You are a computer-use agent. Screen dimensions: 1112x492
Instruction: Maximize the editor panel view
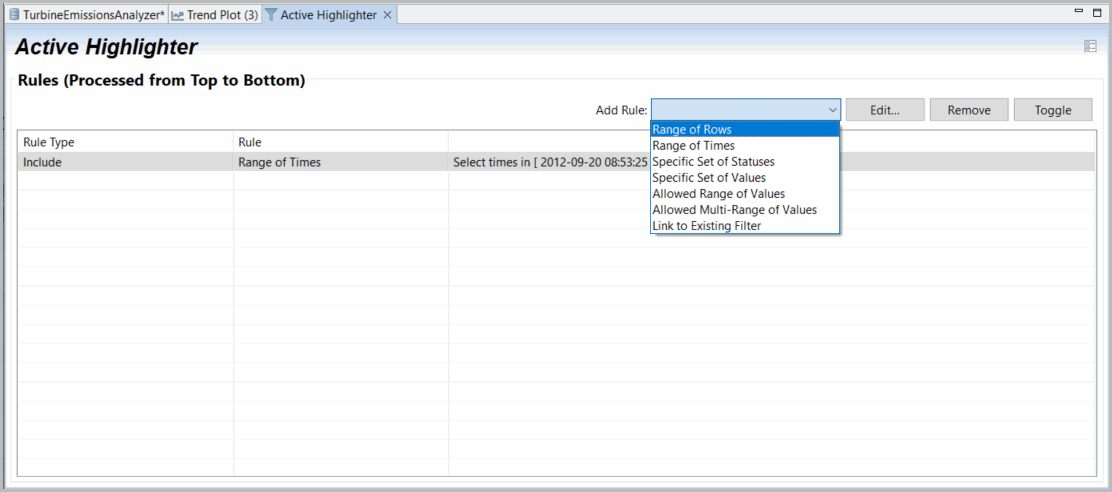(1098, 11)
